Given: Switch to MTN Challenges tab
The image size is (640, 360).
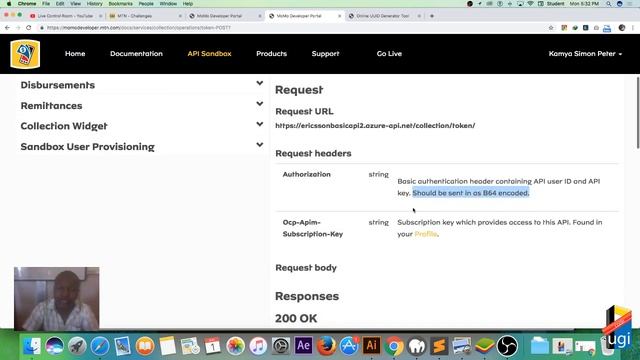Looking at the screenshot, I should tap(145, 16).
